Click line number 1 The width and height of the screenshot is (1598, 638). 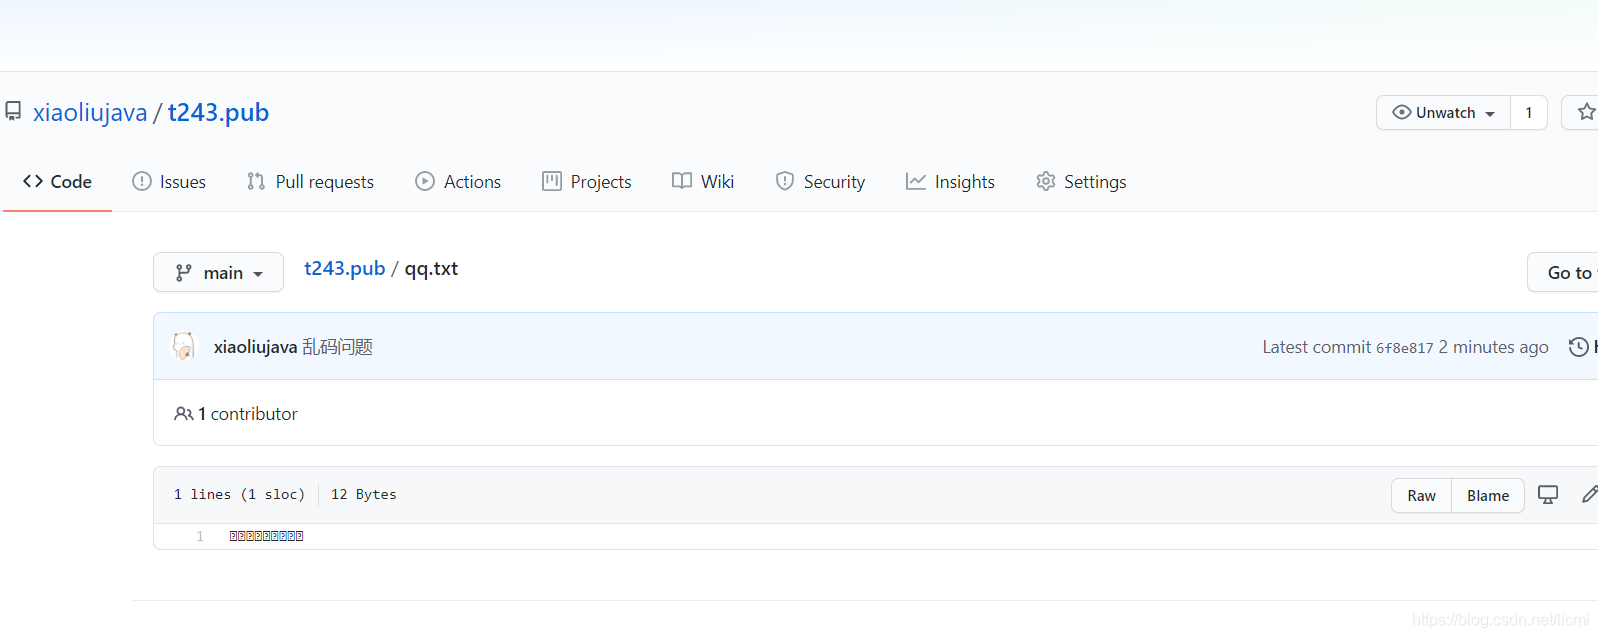(200, 537)
